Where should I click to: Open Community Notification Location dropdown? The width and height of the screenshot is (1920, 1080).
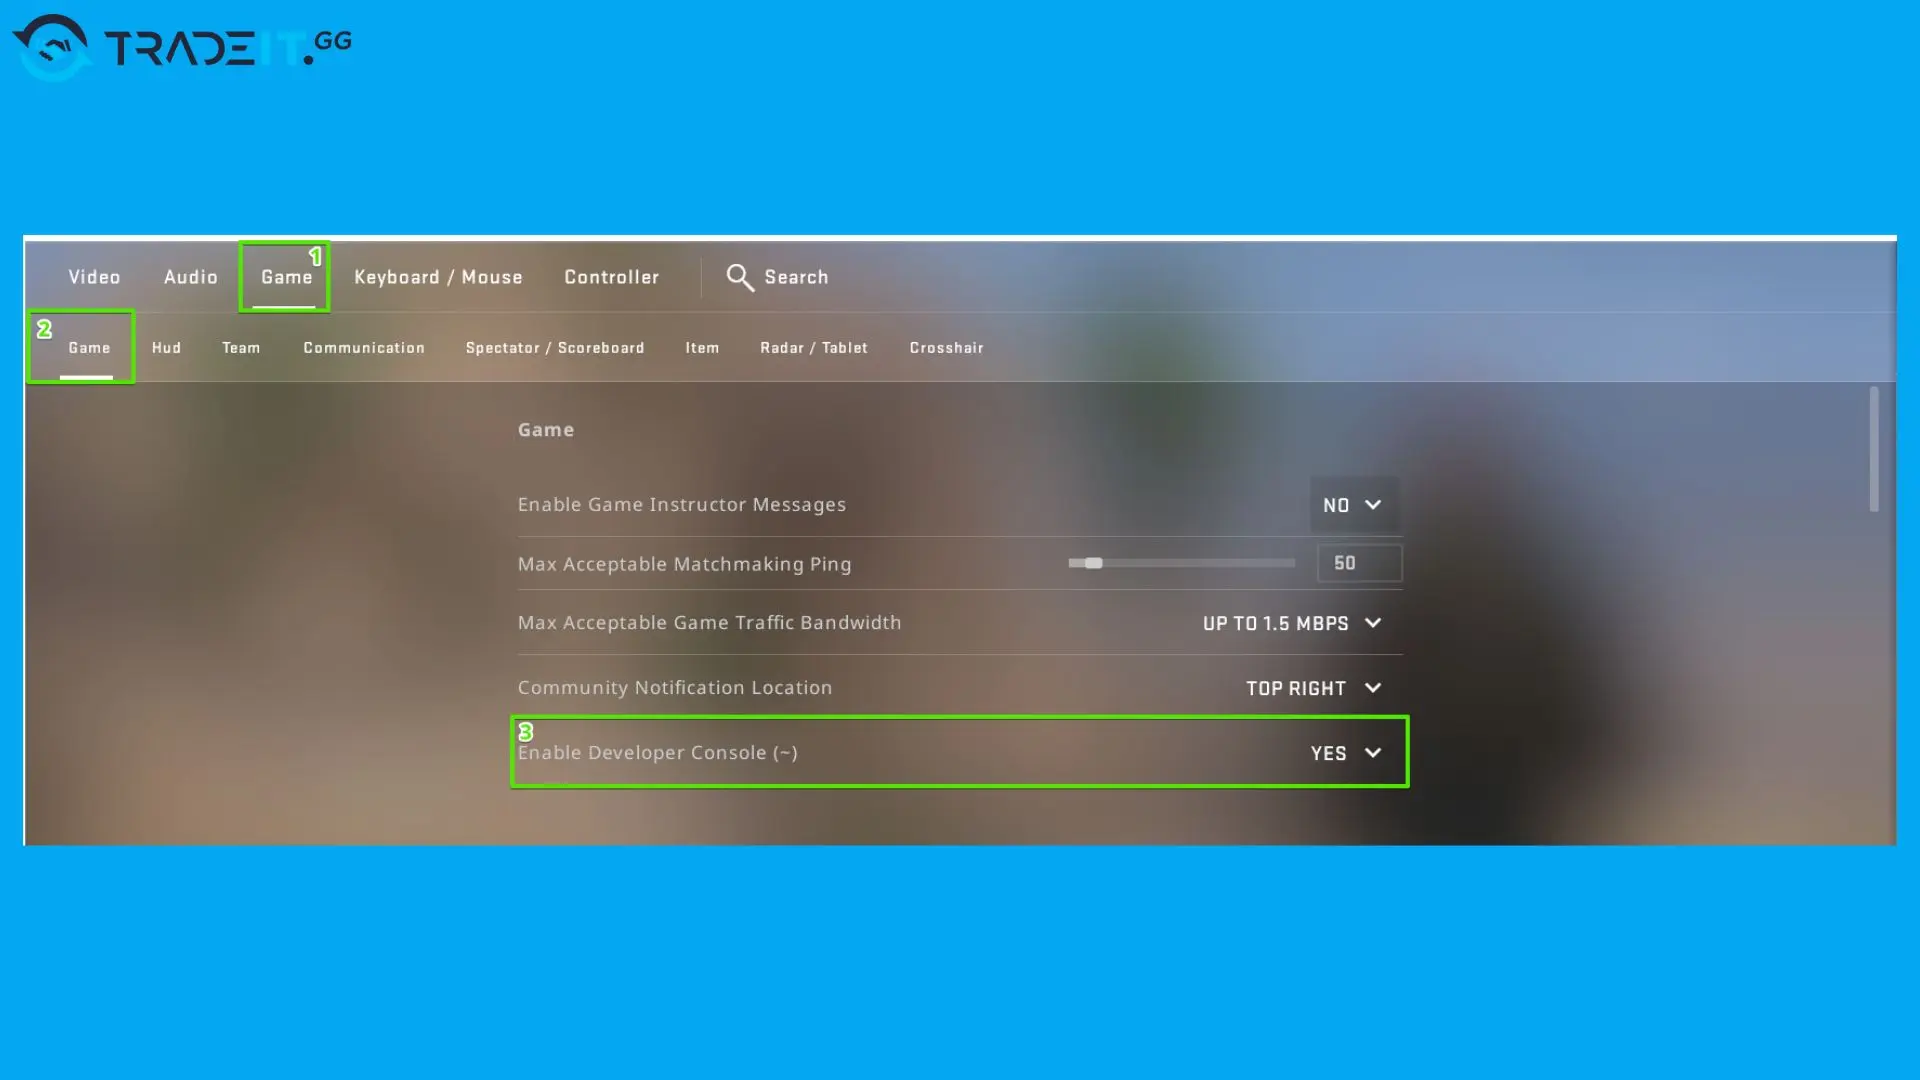[1314, 688]
